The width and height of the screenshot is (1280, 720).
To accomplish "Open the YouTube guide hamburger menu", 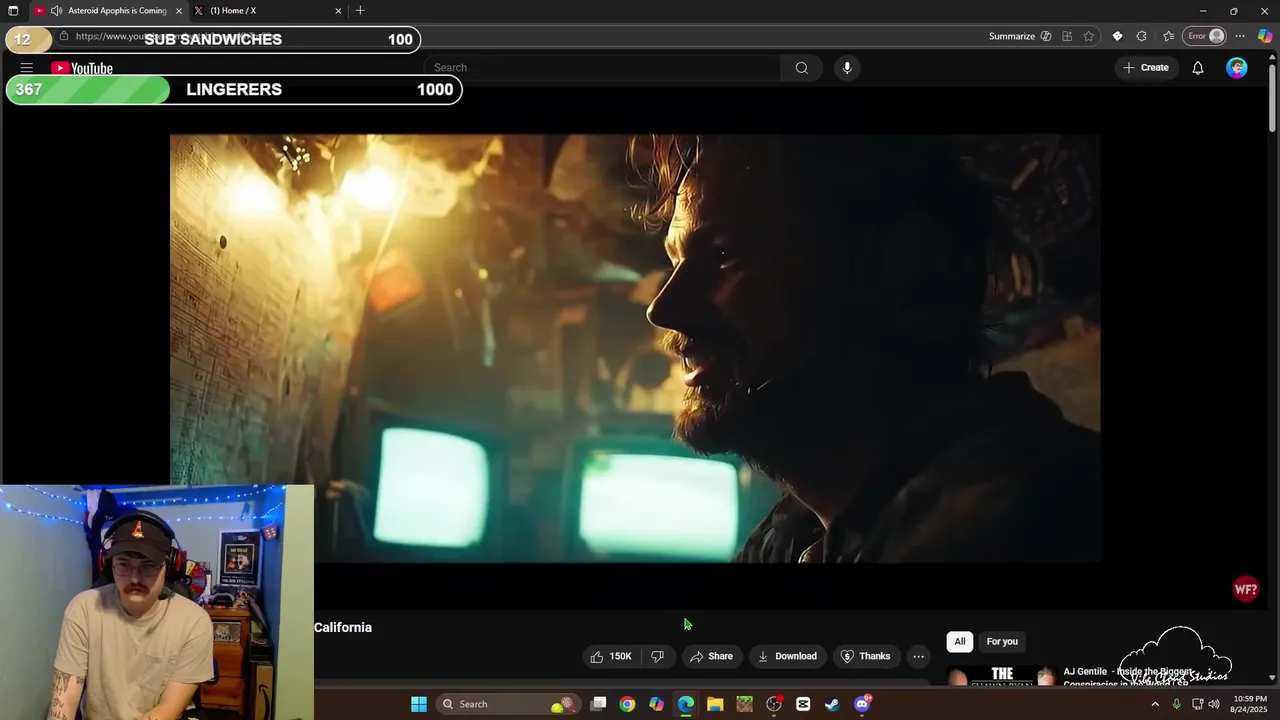I will tap(26, 68).
